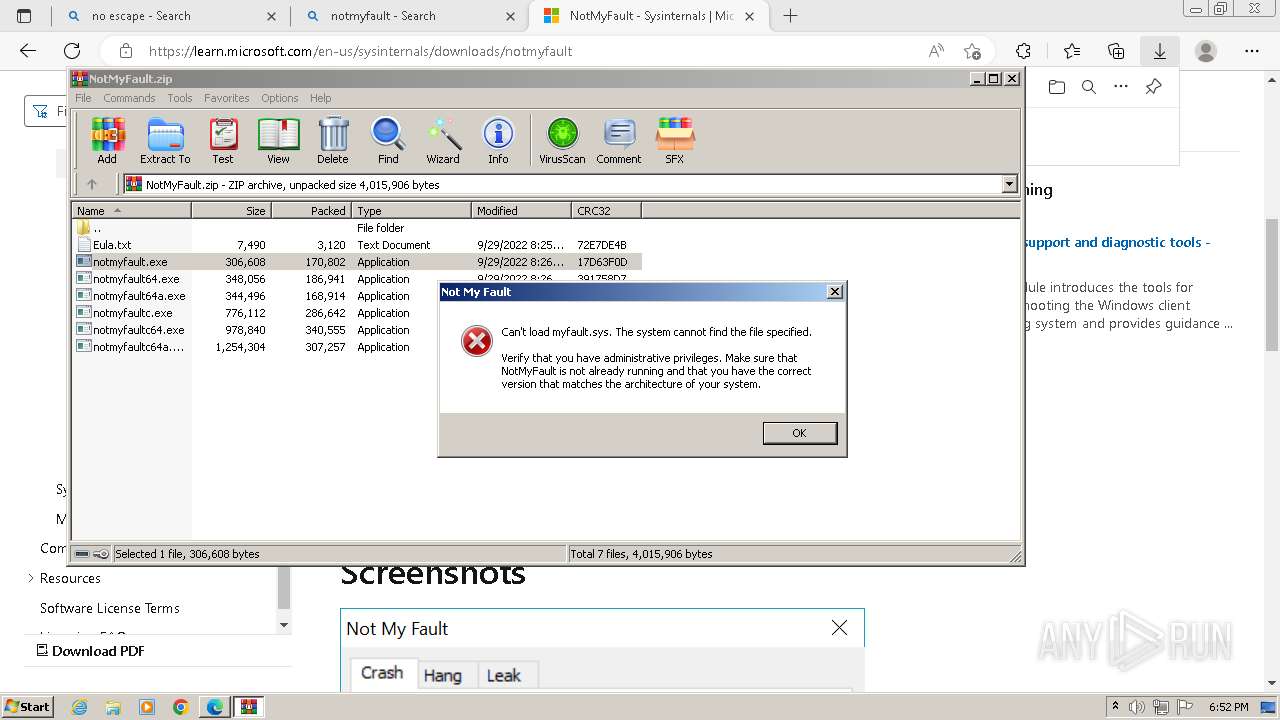Open browser Collections icon

pyautogui.click(x=1116, y=51)
